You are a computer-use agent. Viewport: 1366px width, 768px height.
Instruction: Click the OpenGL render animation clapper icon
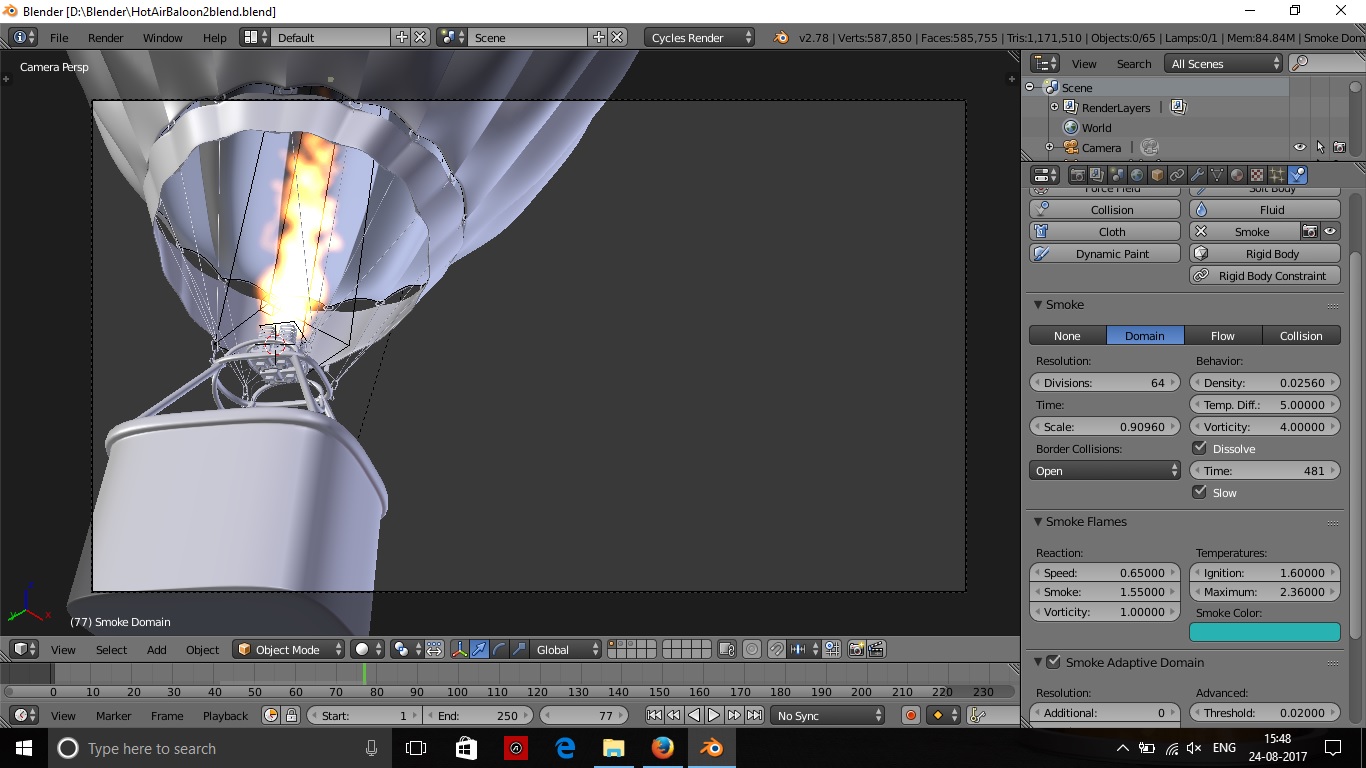tap(876, 649)
